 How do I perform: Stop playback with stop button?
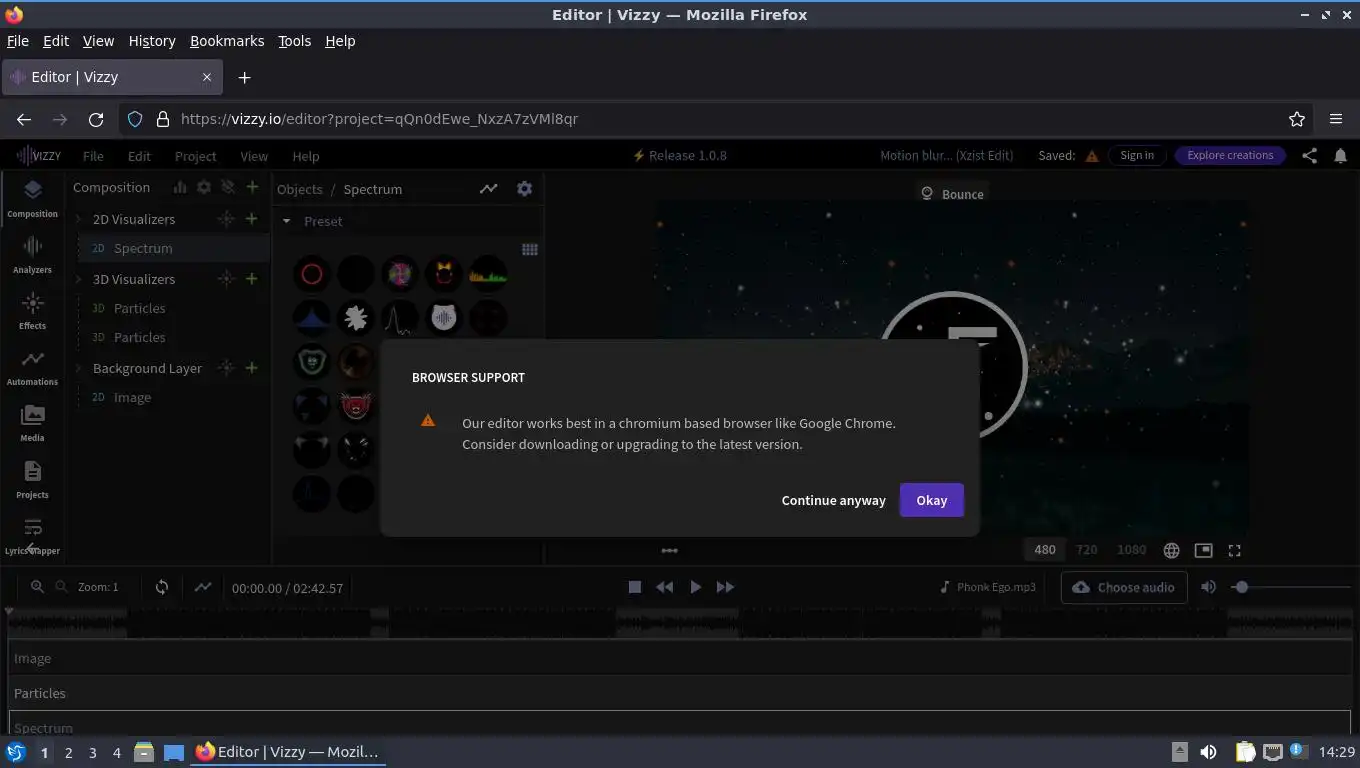click(x=634, y=587)
